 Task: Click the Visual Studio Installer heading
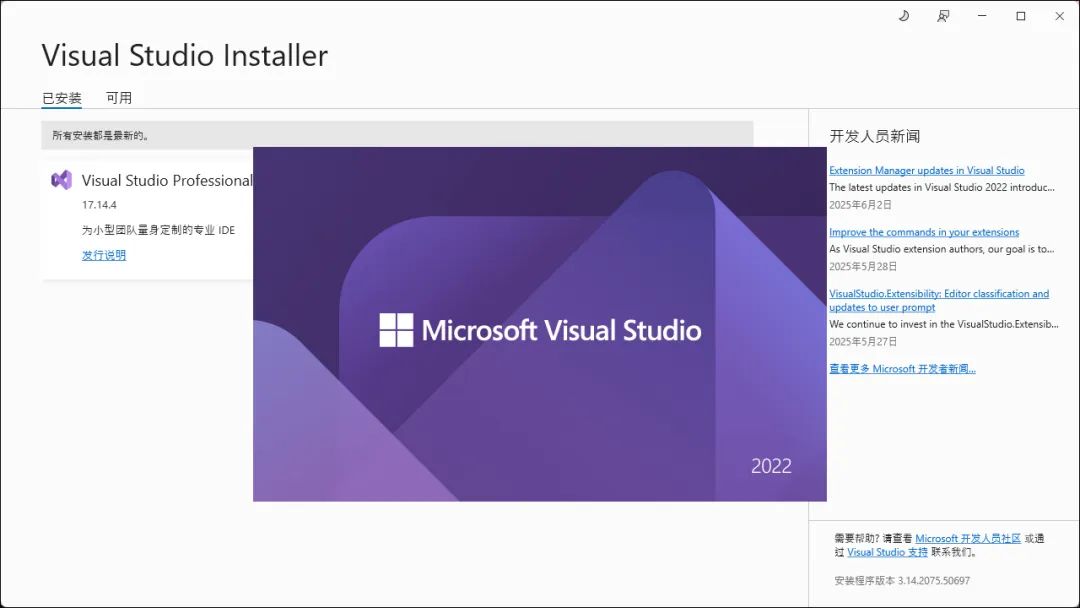[x=185, y=56]
